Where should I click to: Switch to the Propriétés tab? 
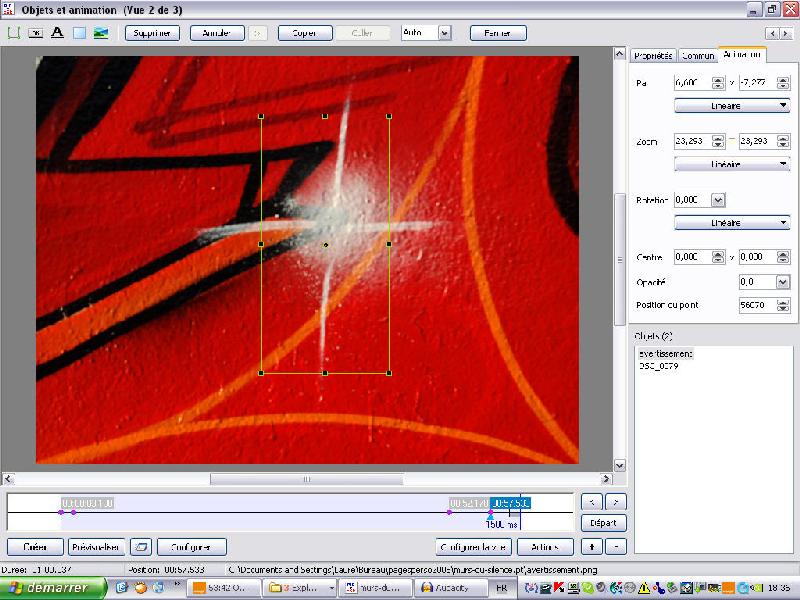pyautogui.click(x=654, y=56)
